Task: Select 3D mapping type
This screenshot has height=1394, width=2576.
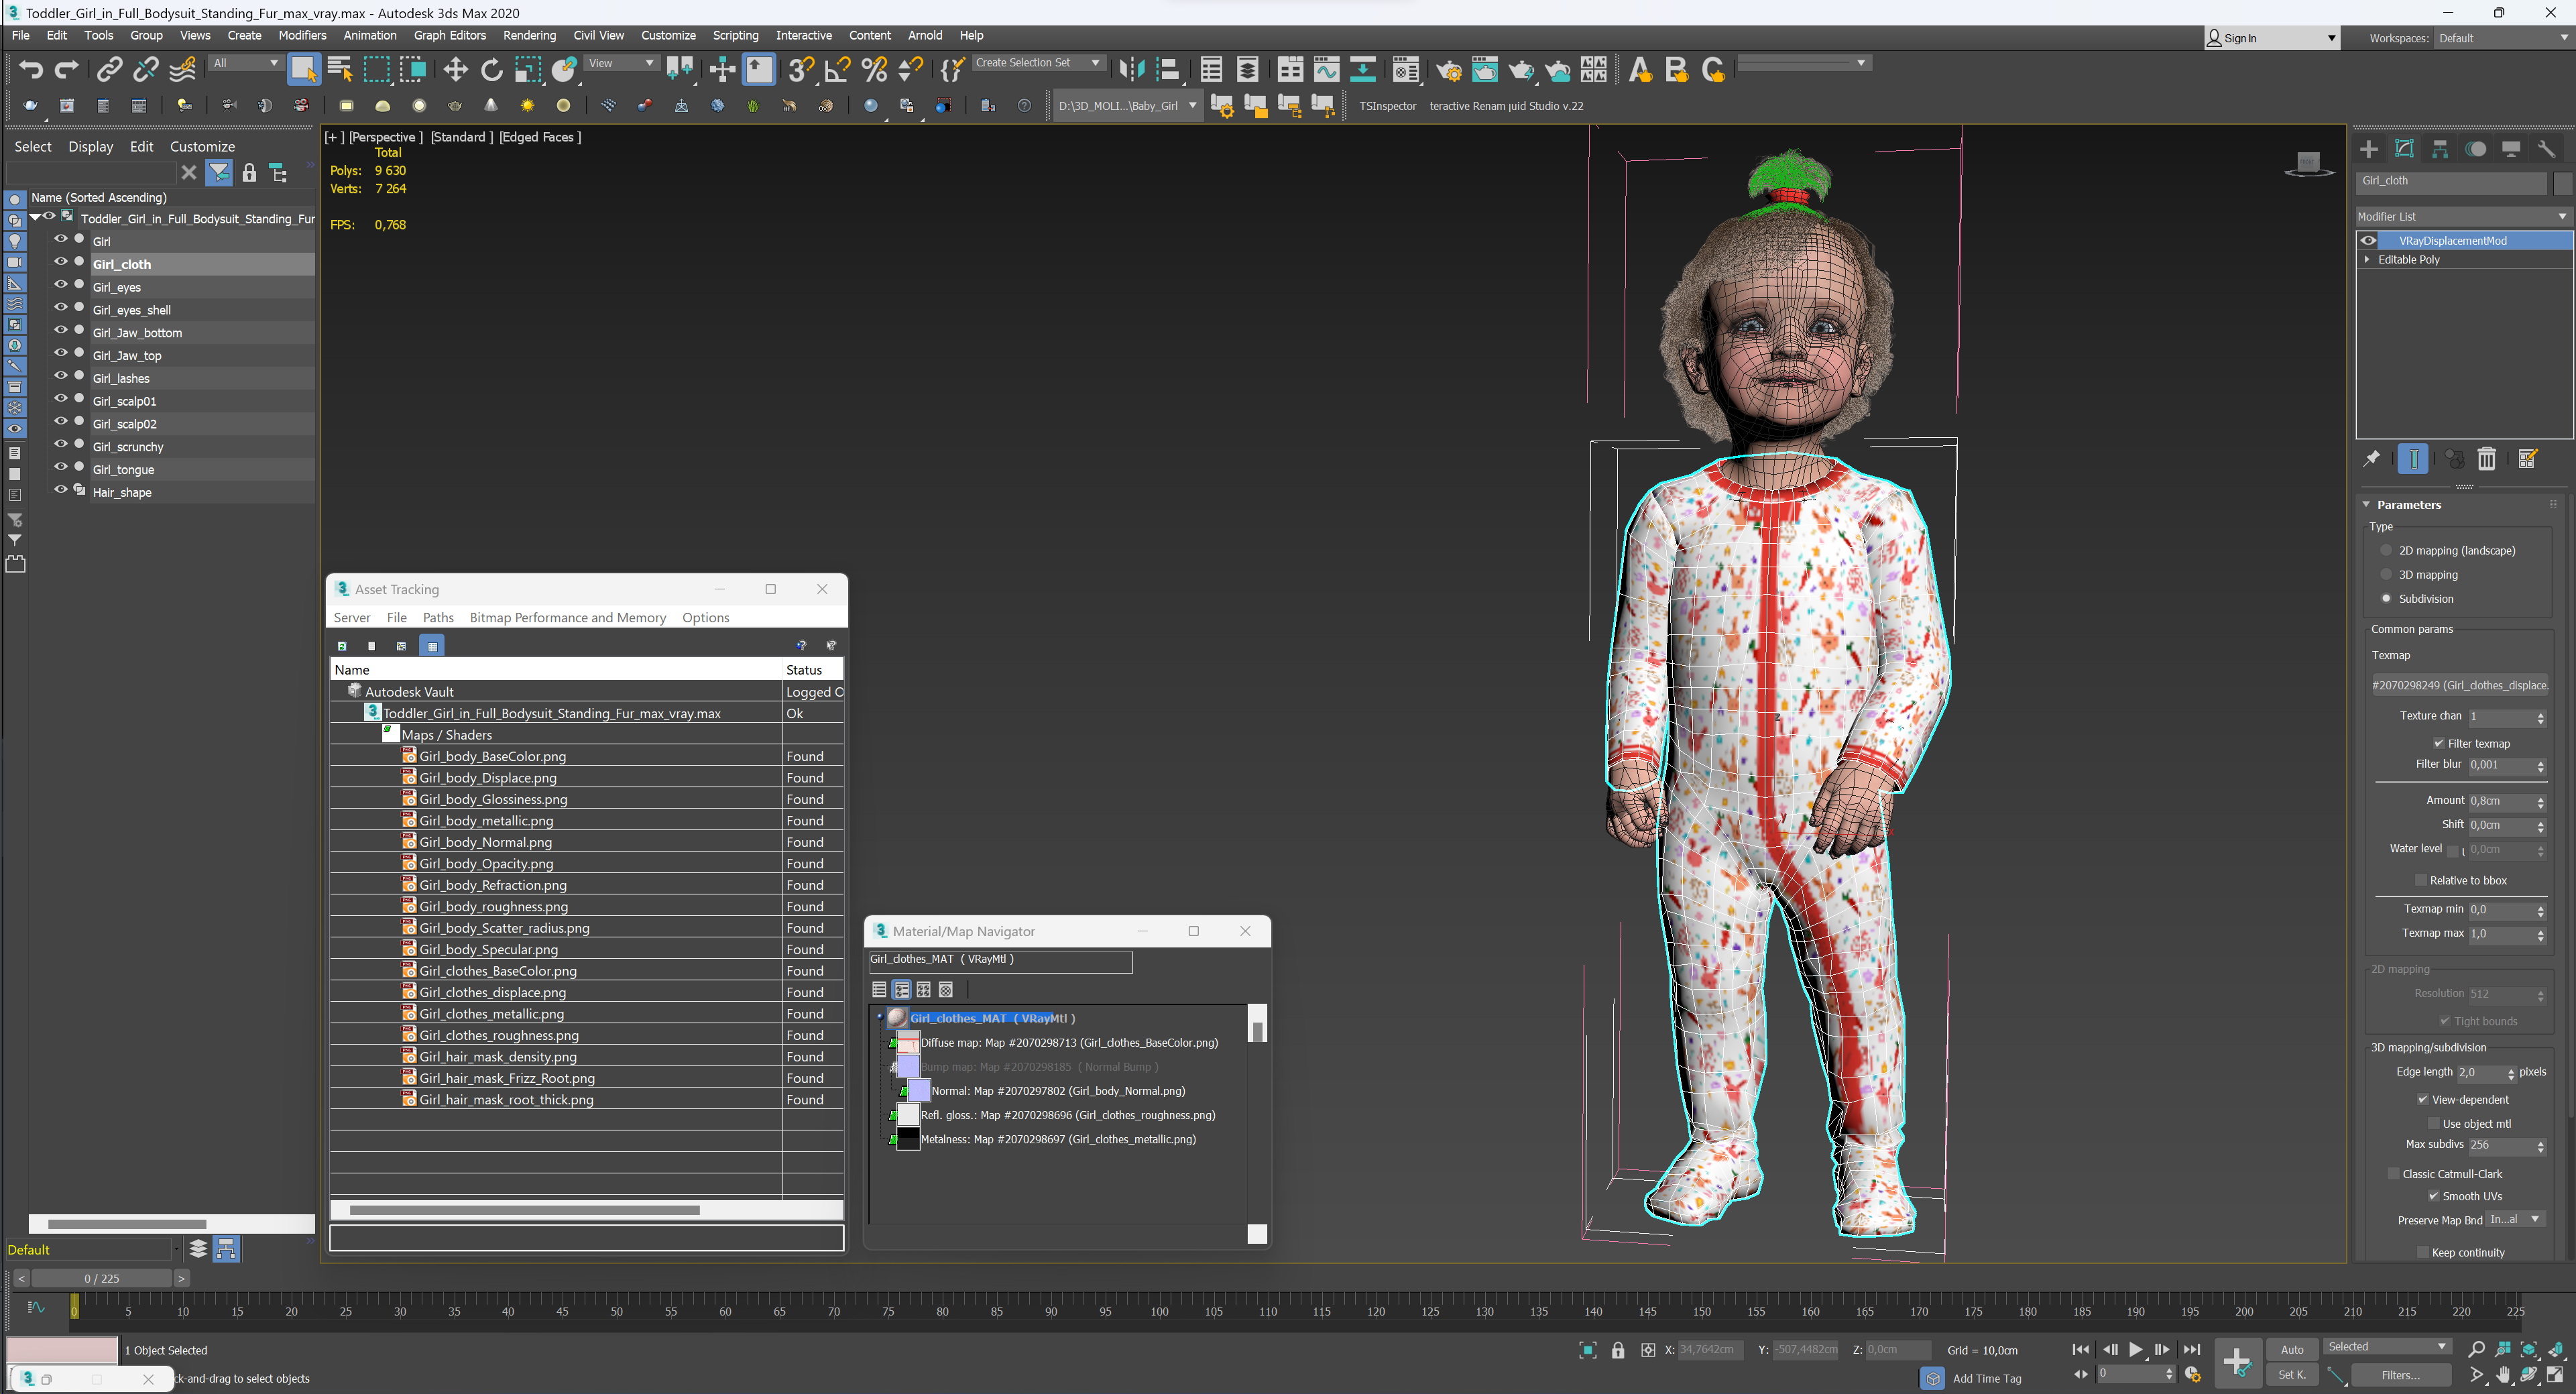Action: [x=2386, y=574]
